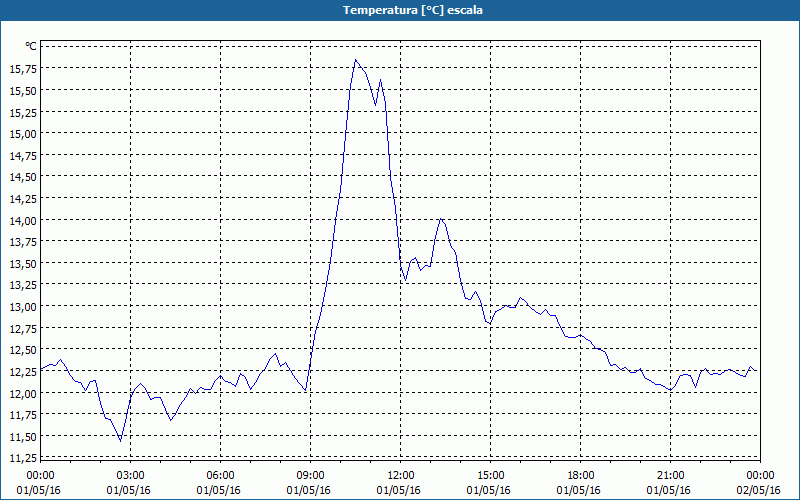Image resolution: width=800 pixels, height=500 pixels.
Task: Click the 12,00 y-axis value
Action: coord(22,393)
